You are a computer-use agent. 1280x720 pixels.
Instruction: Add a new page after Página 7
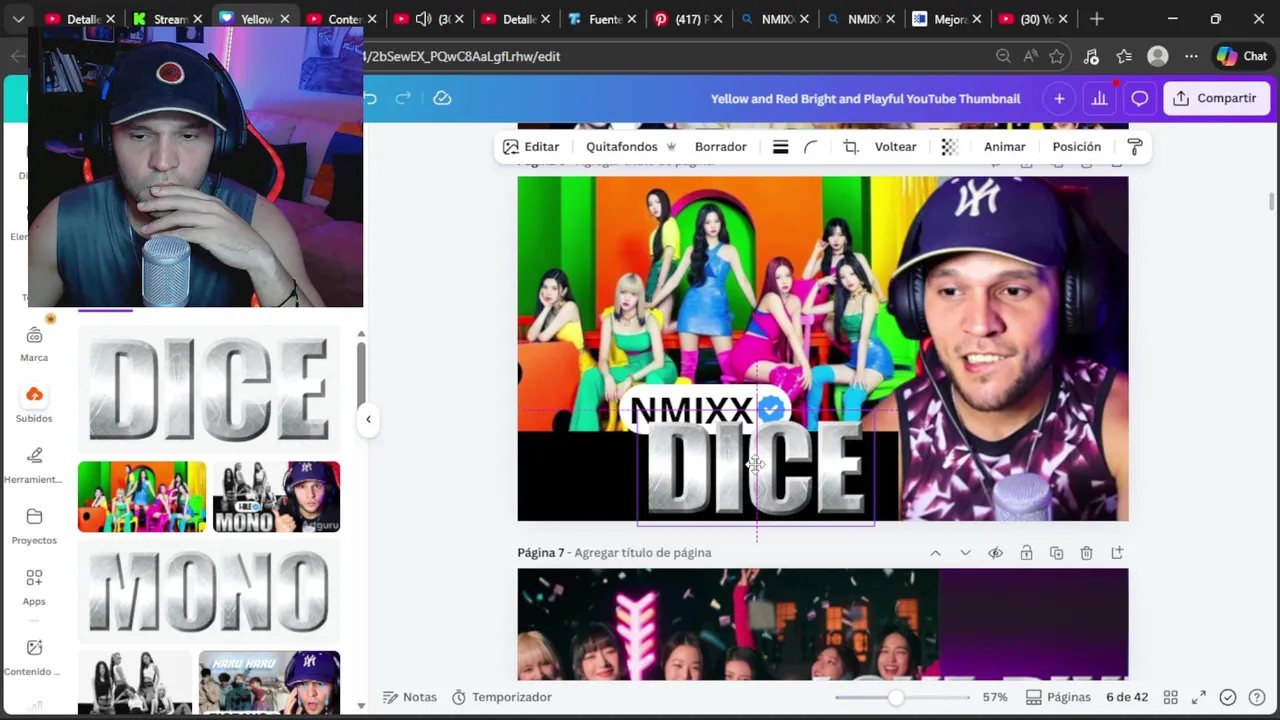pos(1117,553)
